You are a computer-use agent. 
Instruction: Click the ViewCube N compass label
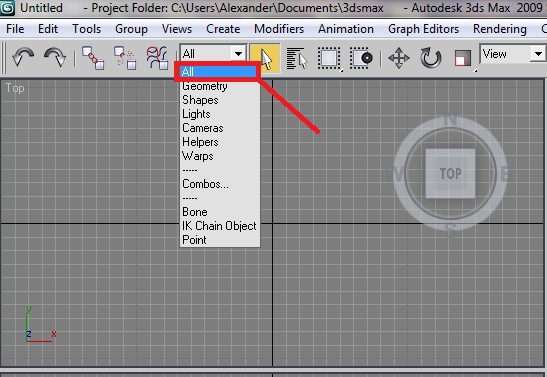click(x=450, y=120)
